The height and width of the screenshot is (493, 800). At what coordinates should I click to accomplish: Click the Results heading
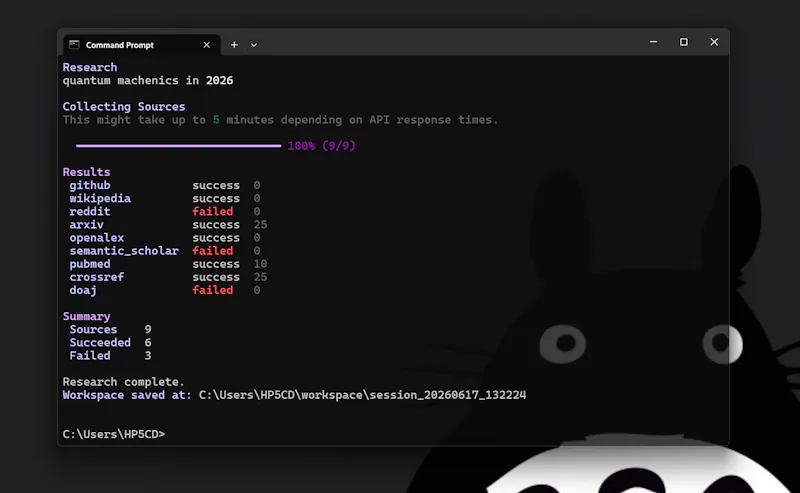pyautogui.click(x=86, y=172)
